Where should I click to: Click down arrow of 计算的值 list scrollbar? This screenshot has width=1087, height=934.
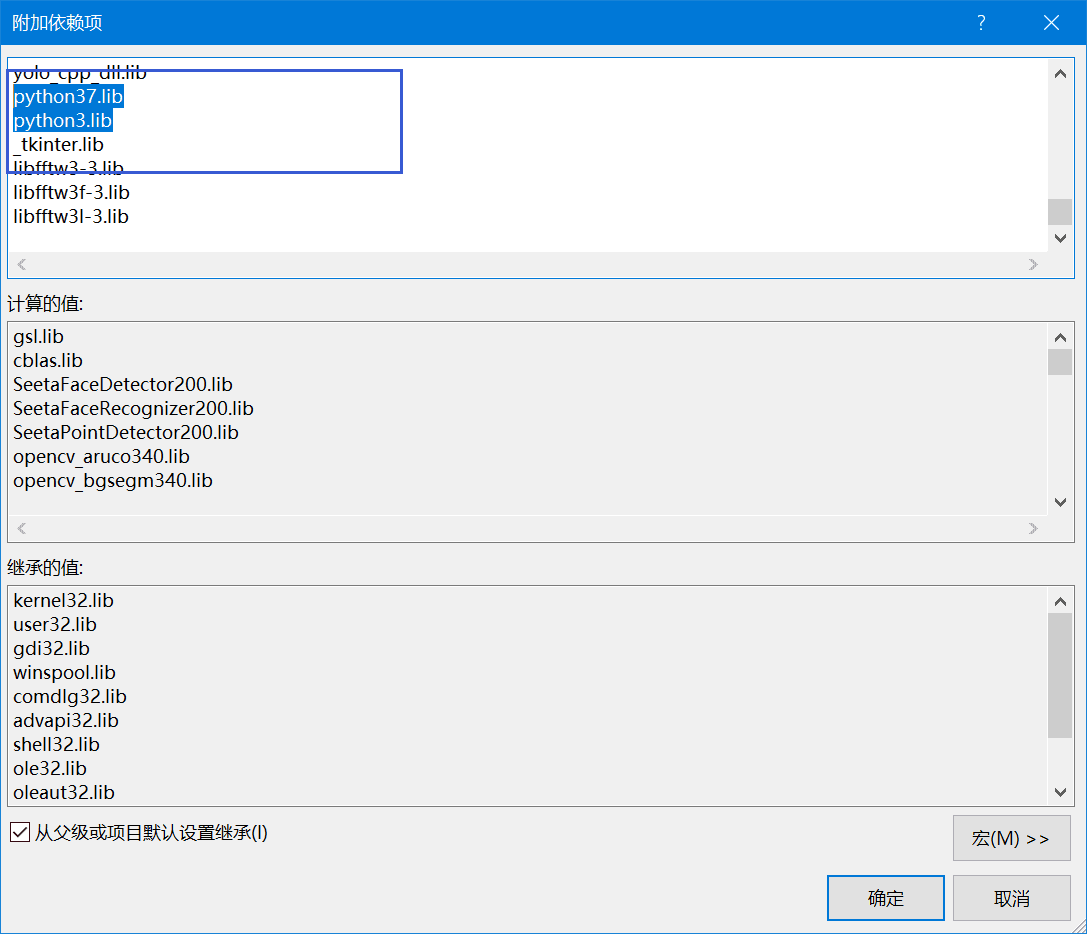click(x=1060, y=502)
